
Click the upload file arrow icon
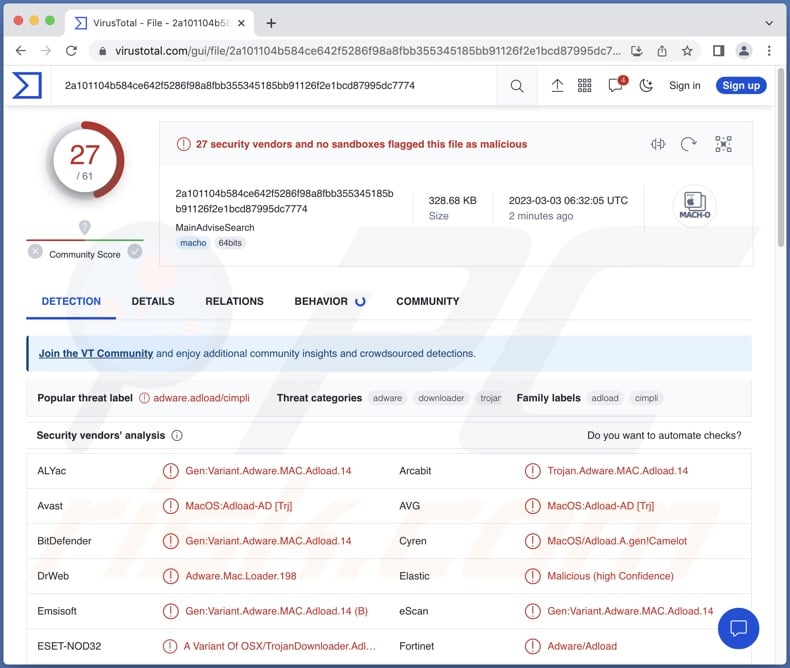pos(557,86)
